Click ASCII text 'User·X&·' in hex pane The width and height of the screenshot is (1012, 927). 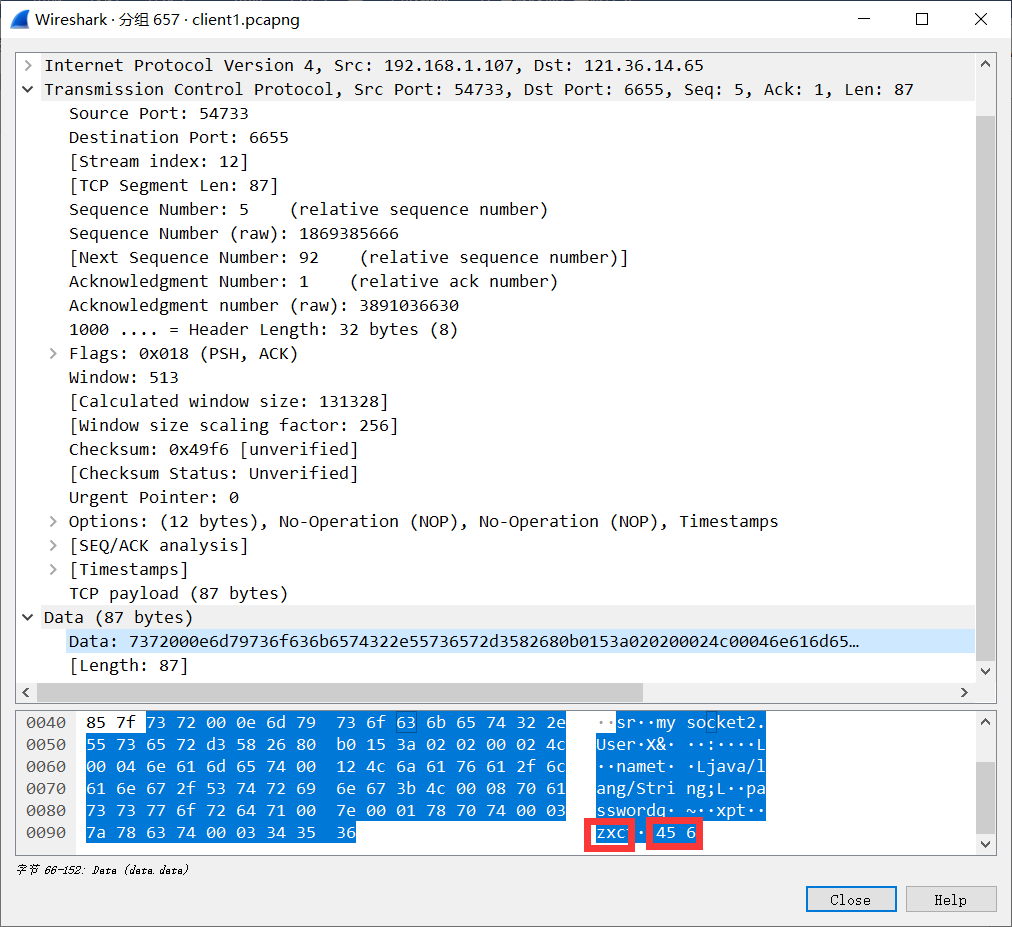[x=636, y=744]
